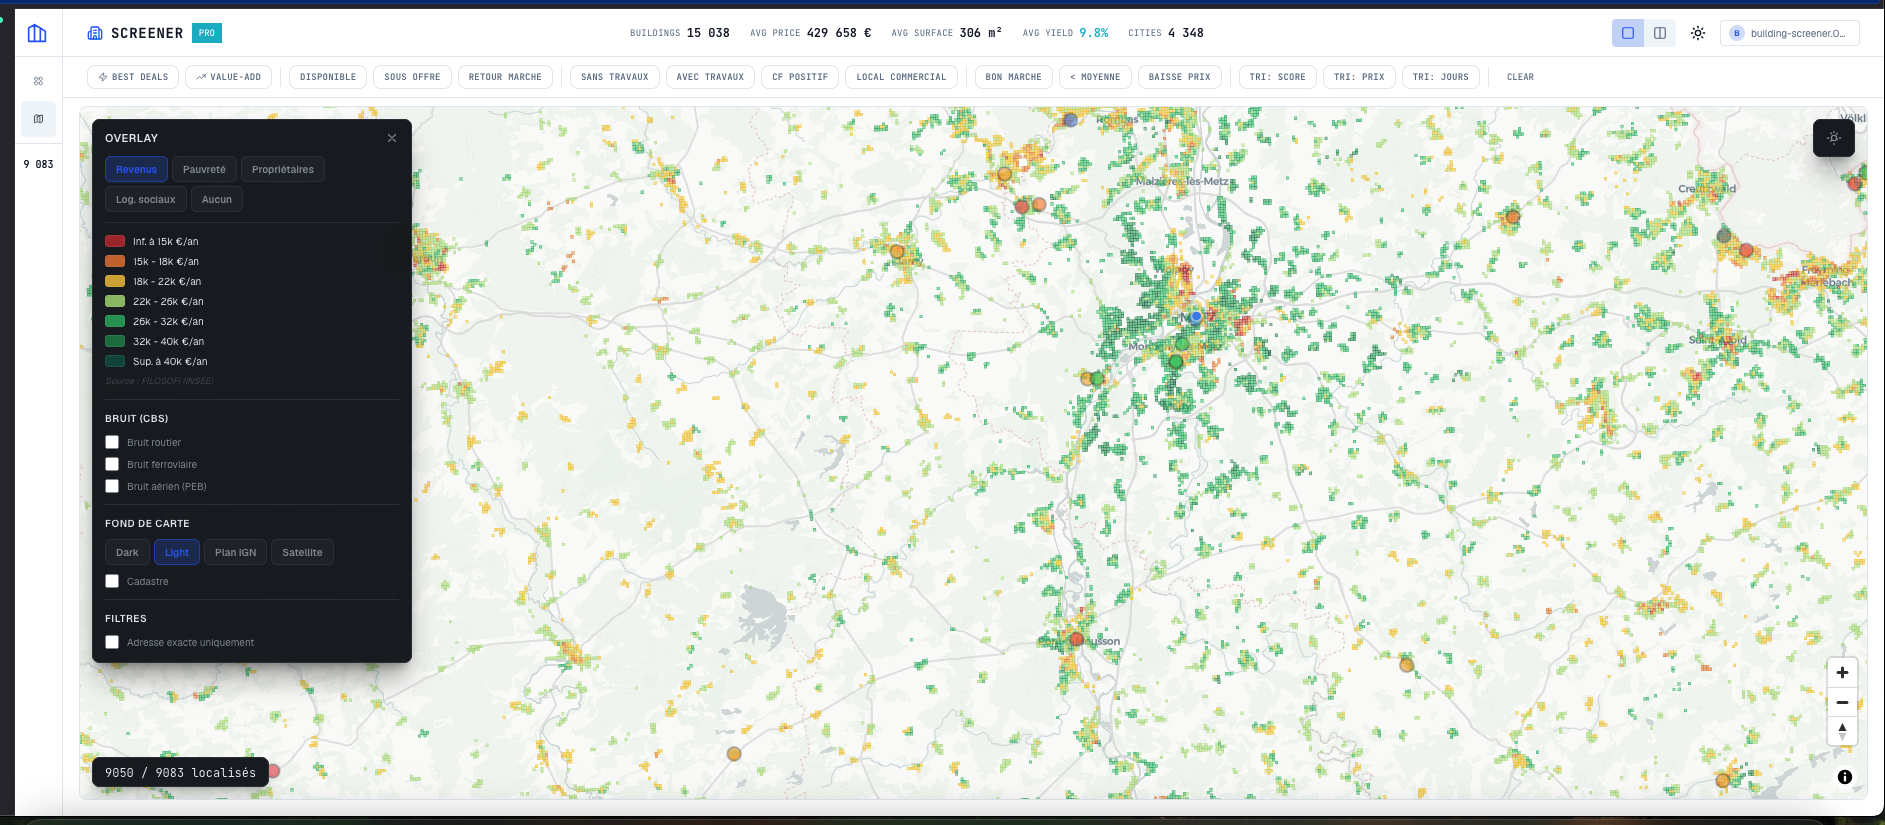Zoom in on the map
The width and height of the screenshot is (1885, 825).
1842,673
